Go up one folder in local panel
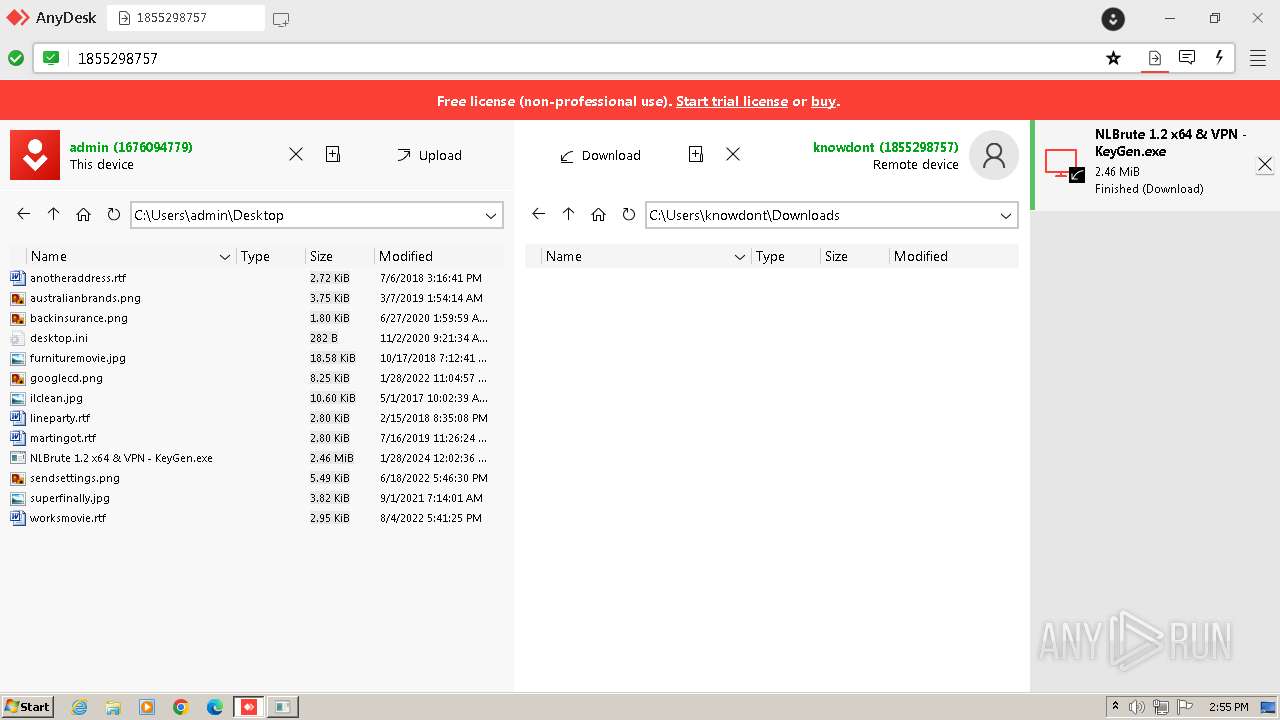Screen dimensions: 1280x720 (x=54, y=214)
